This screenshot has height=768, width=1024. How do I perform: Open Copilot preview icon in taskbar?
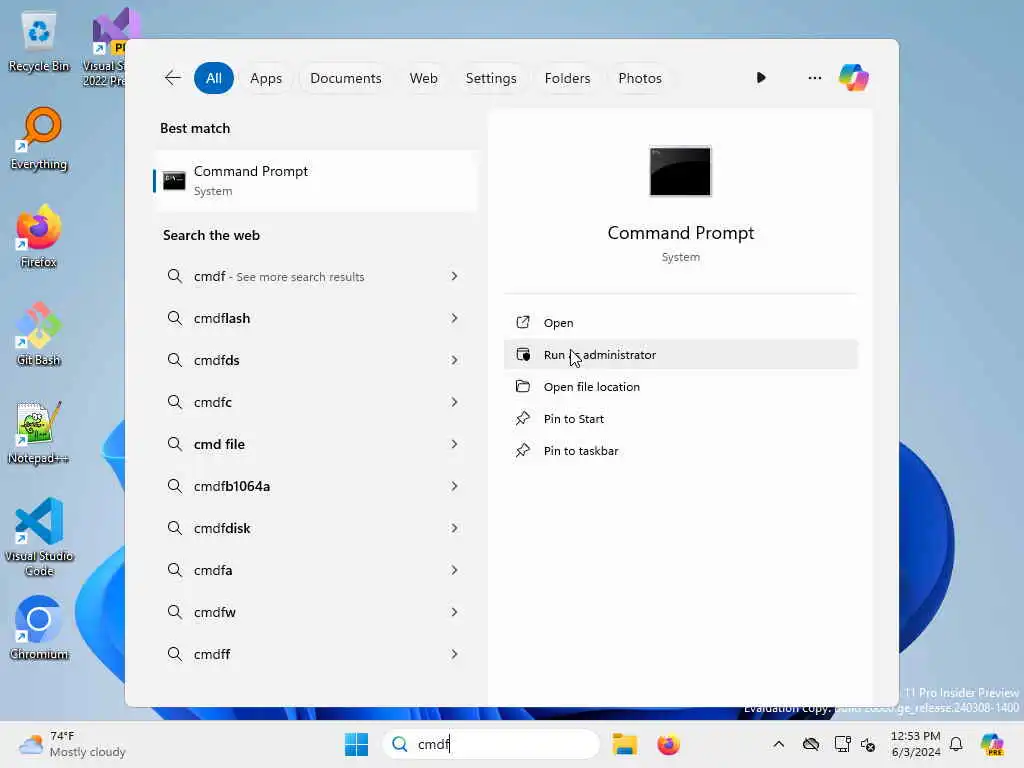[x=992, y=744]
